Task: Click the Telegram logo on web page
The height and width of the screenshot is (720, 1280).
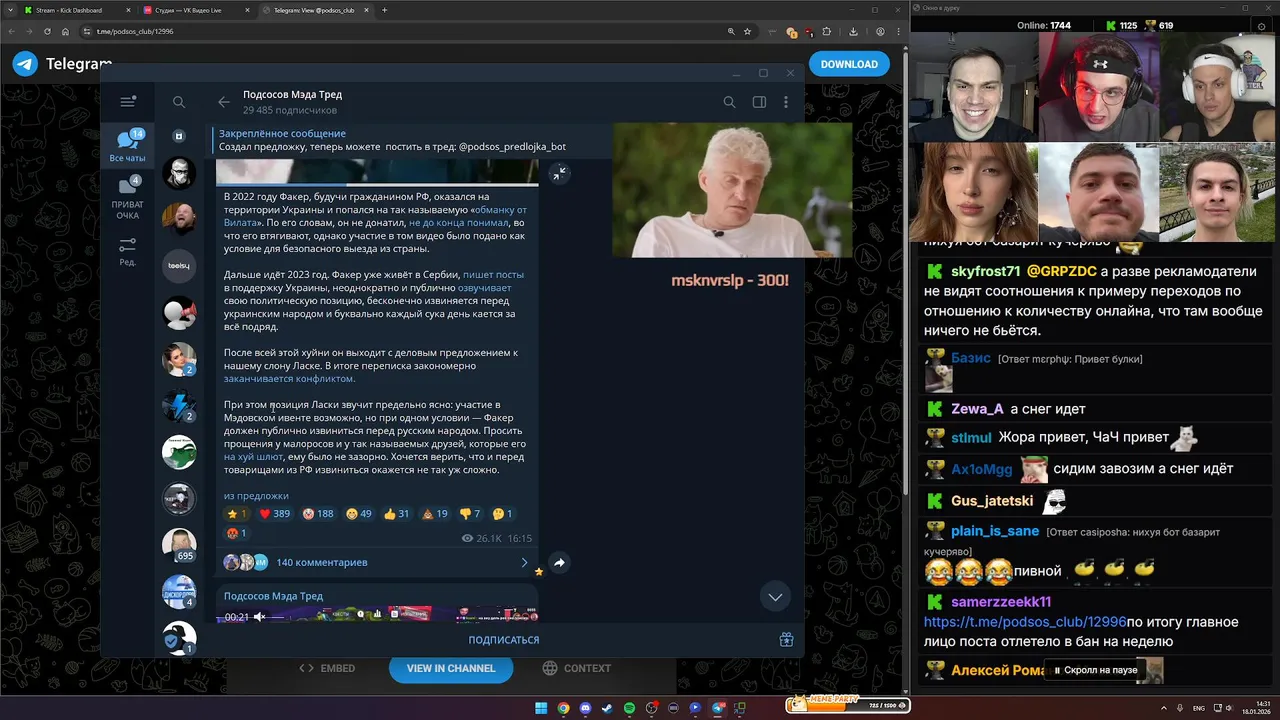Action: 26,64
